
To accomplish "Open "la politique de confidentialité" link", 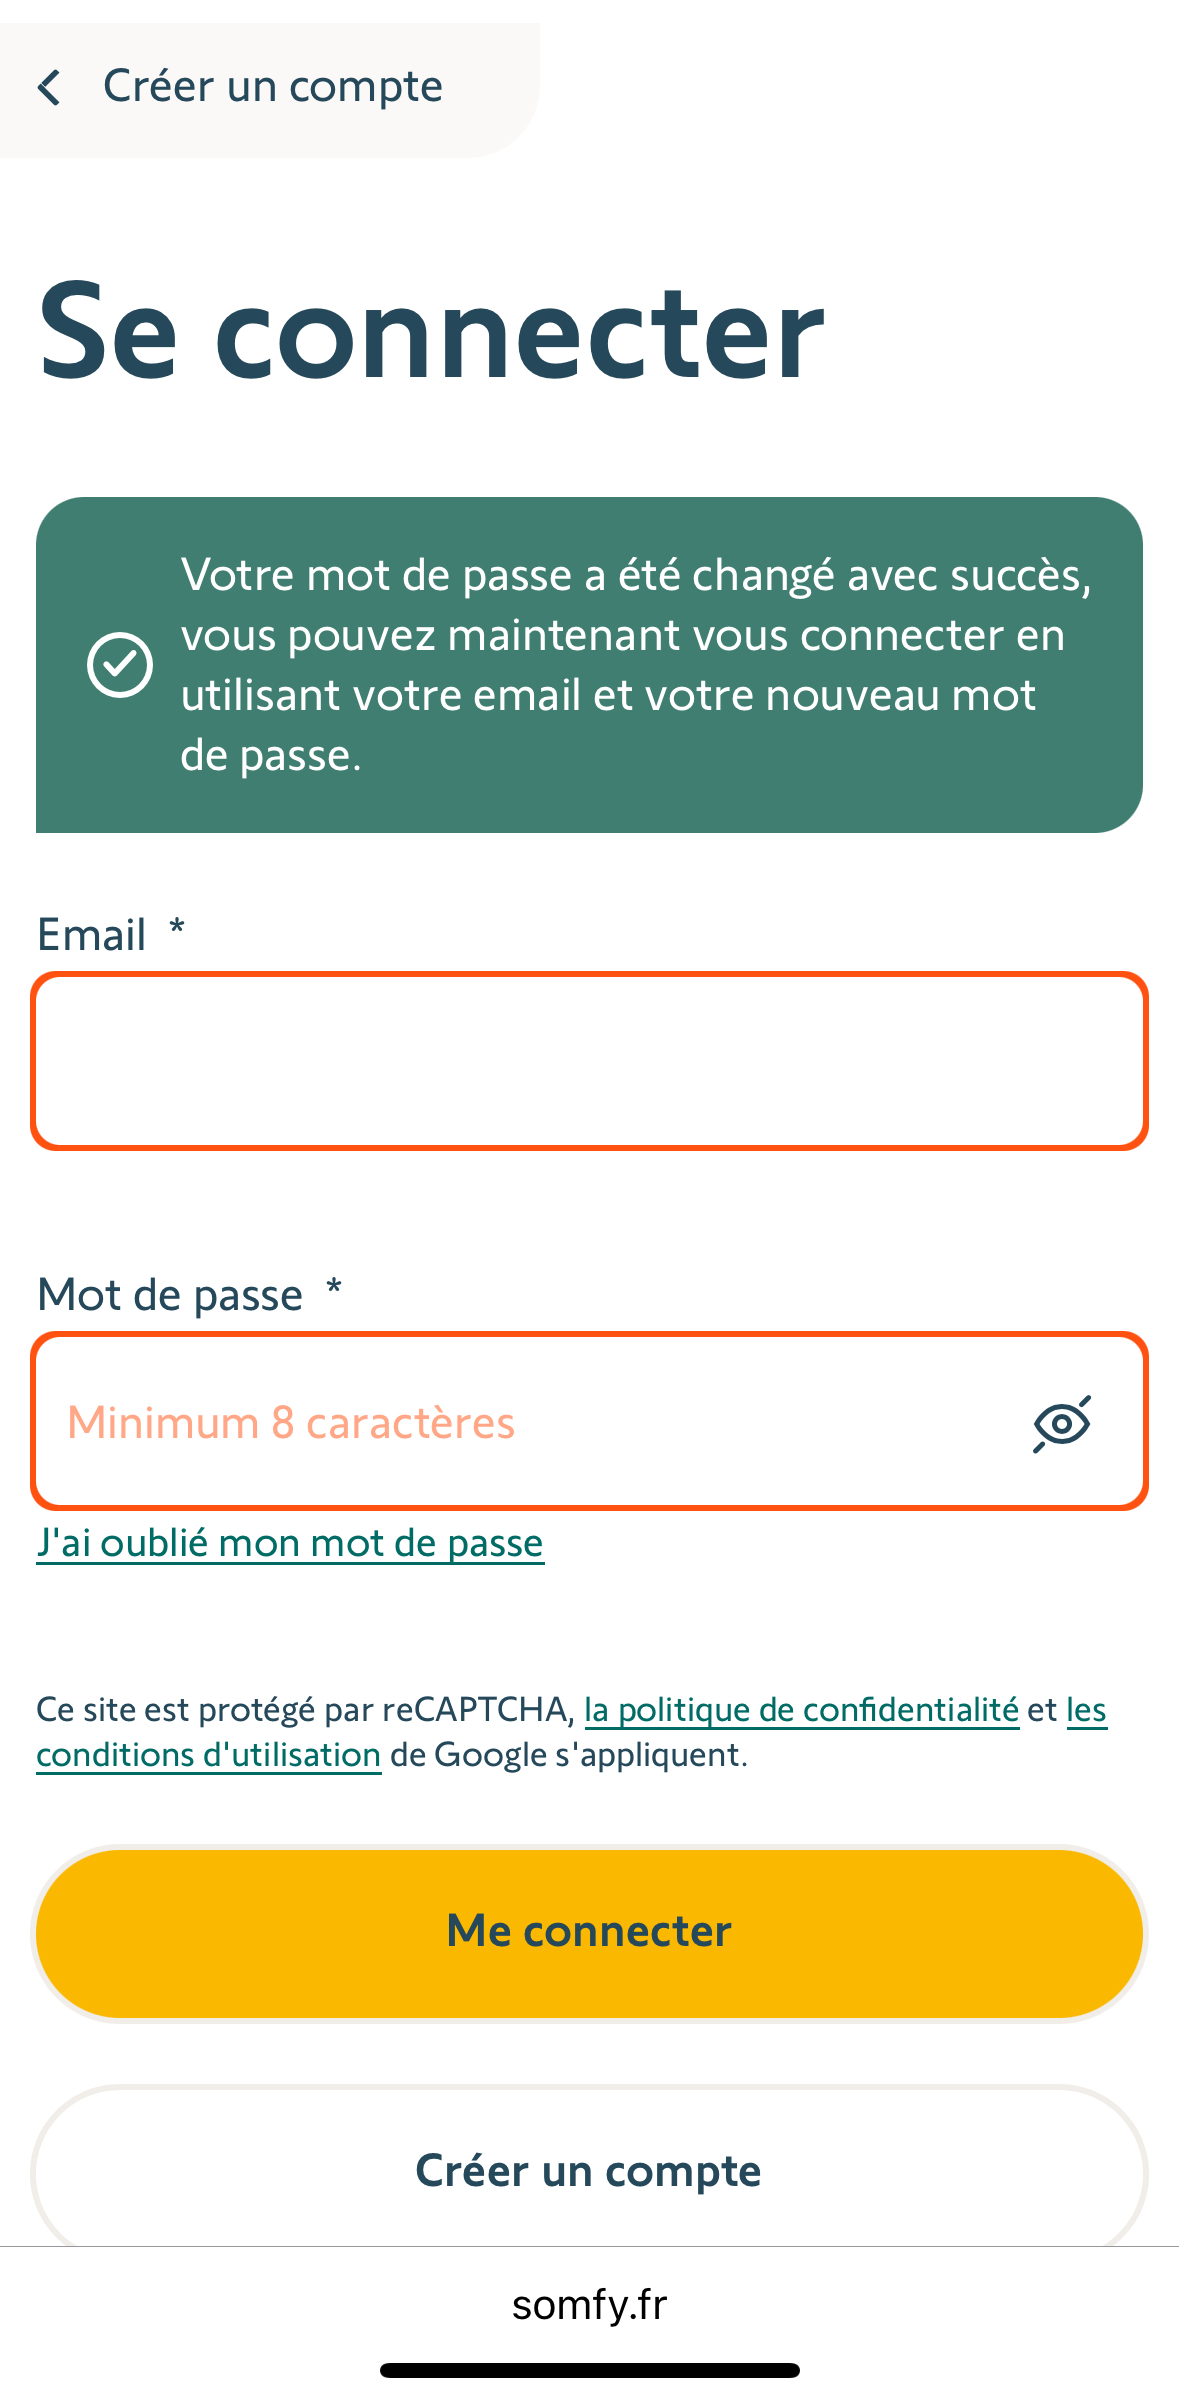I will point(801,1710).
